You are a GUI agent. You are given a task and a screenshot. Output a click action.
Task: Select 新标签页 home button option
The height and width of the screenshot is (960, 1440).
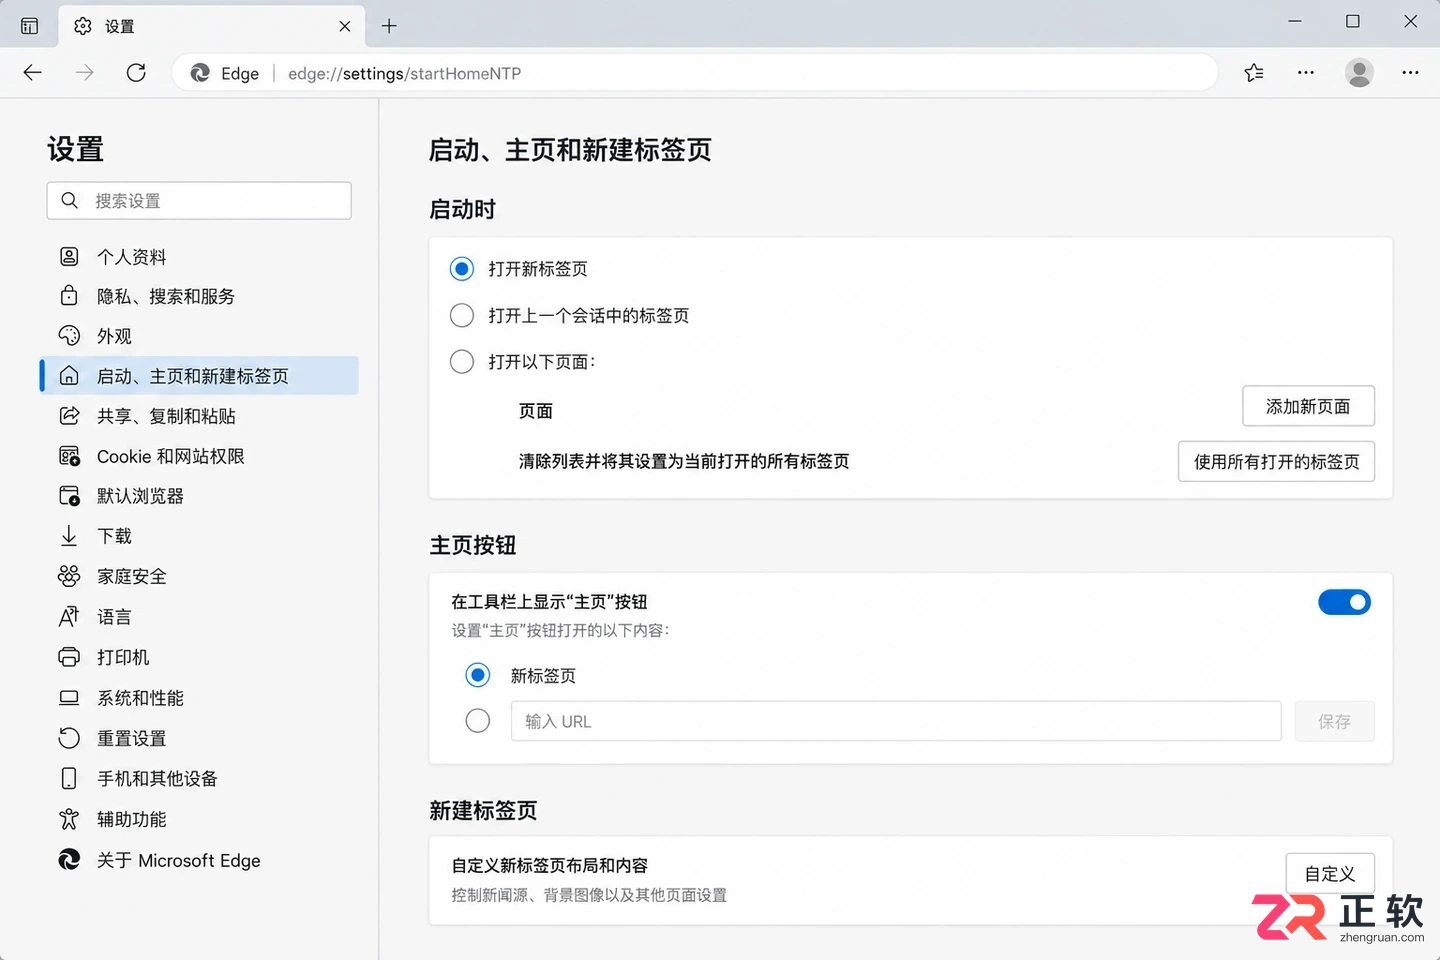pos(478,675)
